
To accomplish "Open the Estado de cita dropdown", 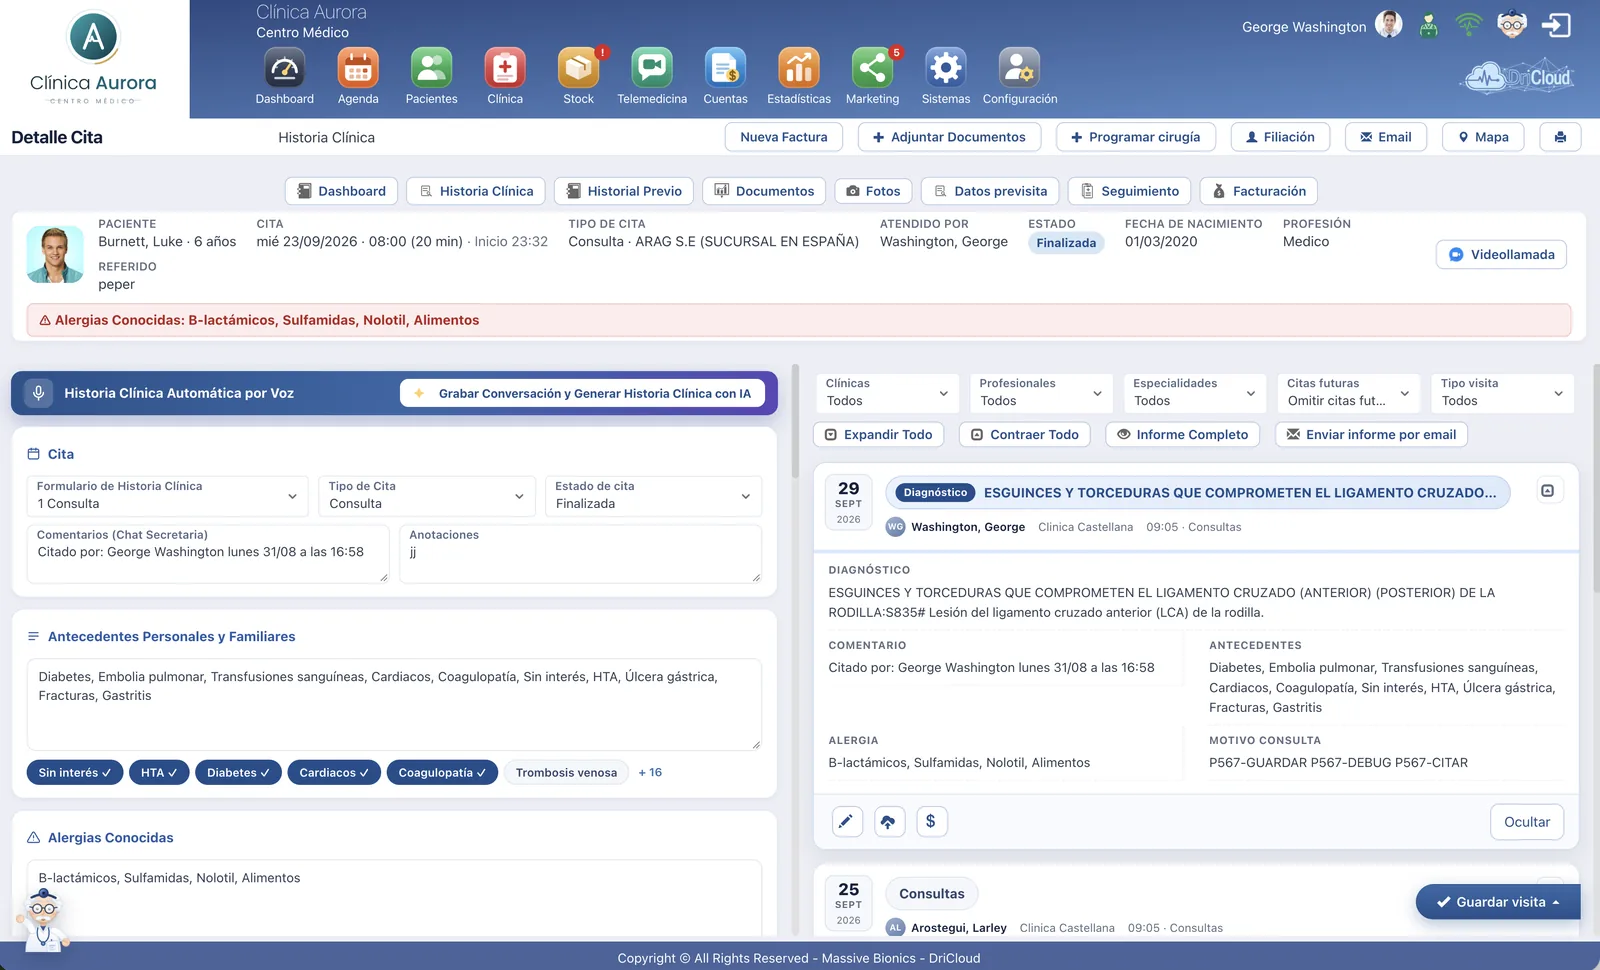I will pos(653,496).
